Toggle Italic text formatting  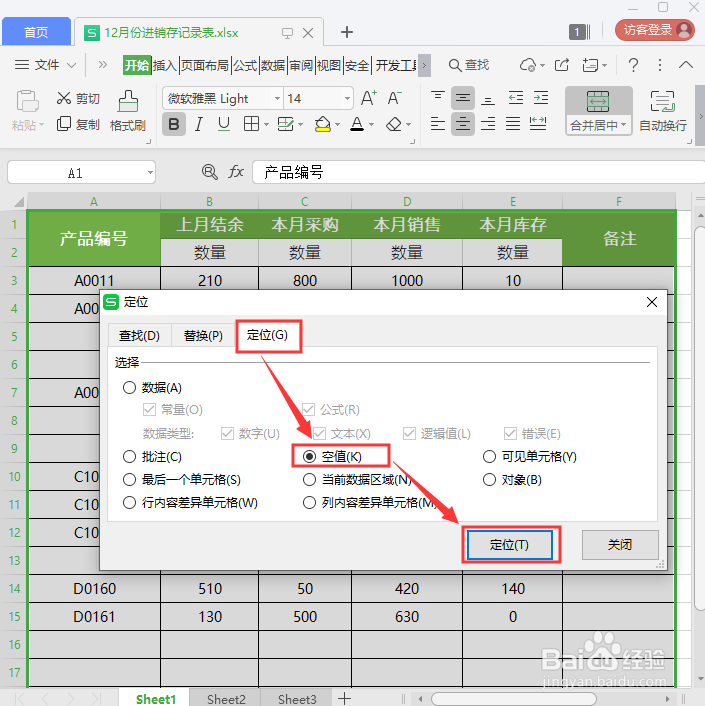(x=199, y=124)
